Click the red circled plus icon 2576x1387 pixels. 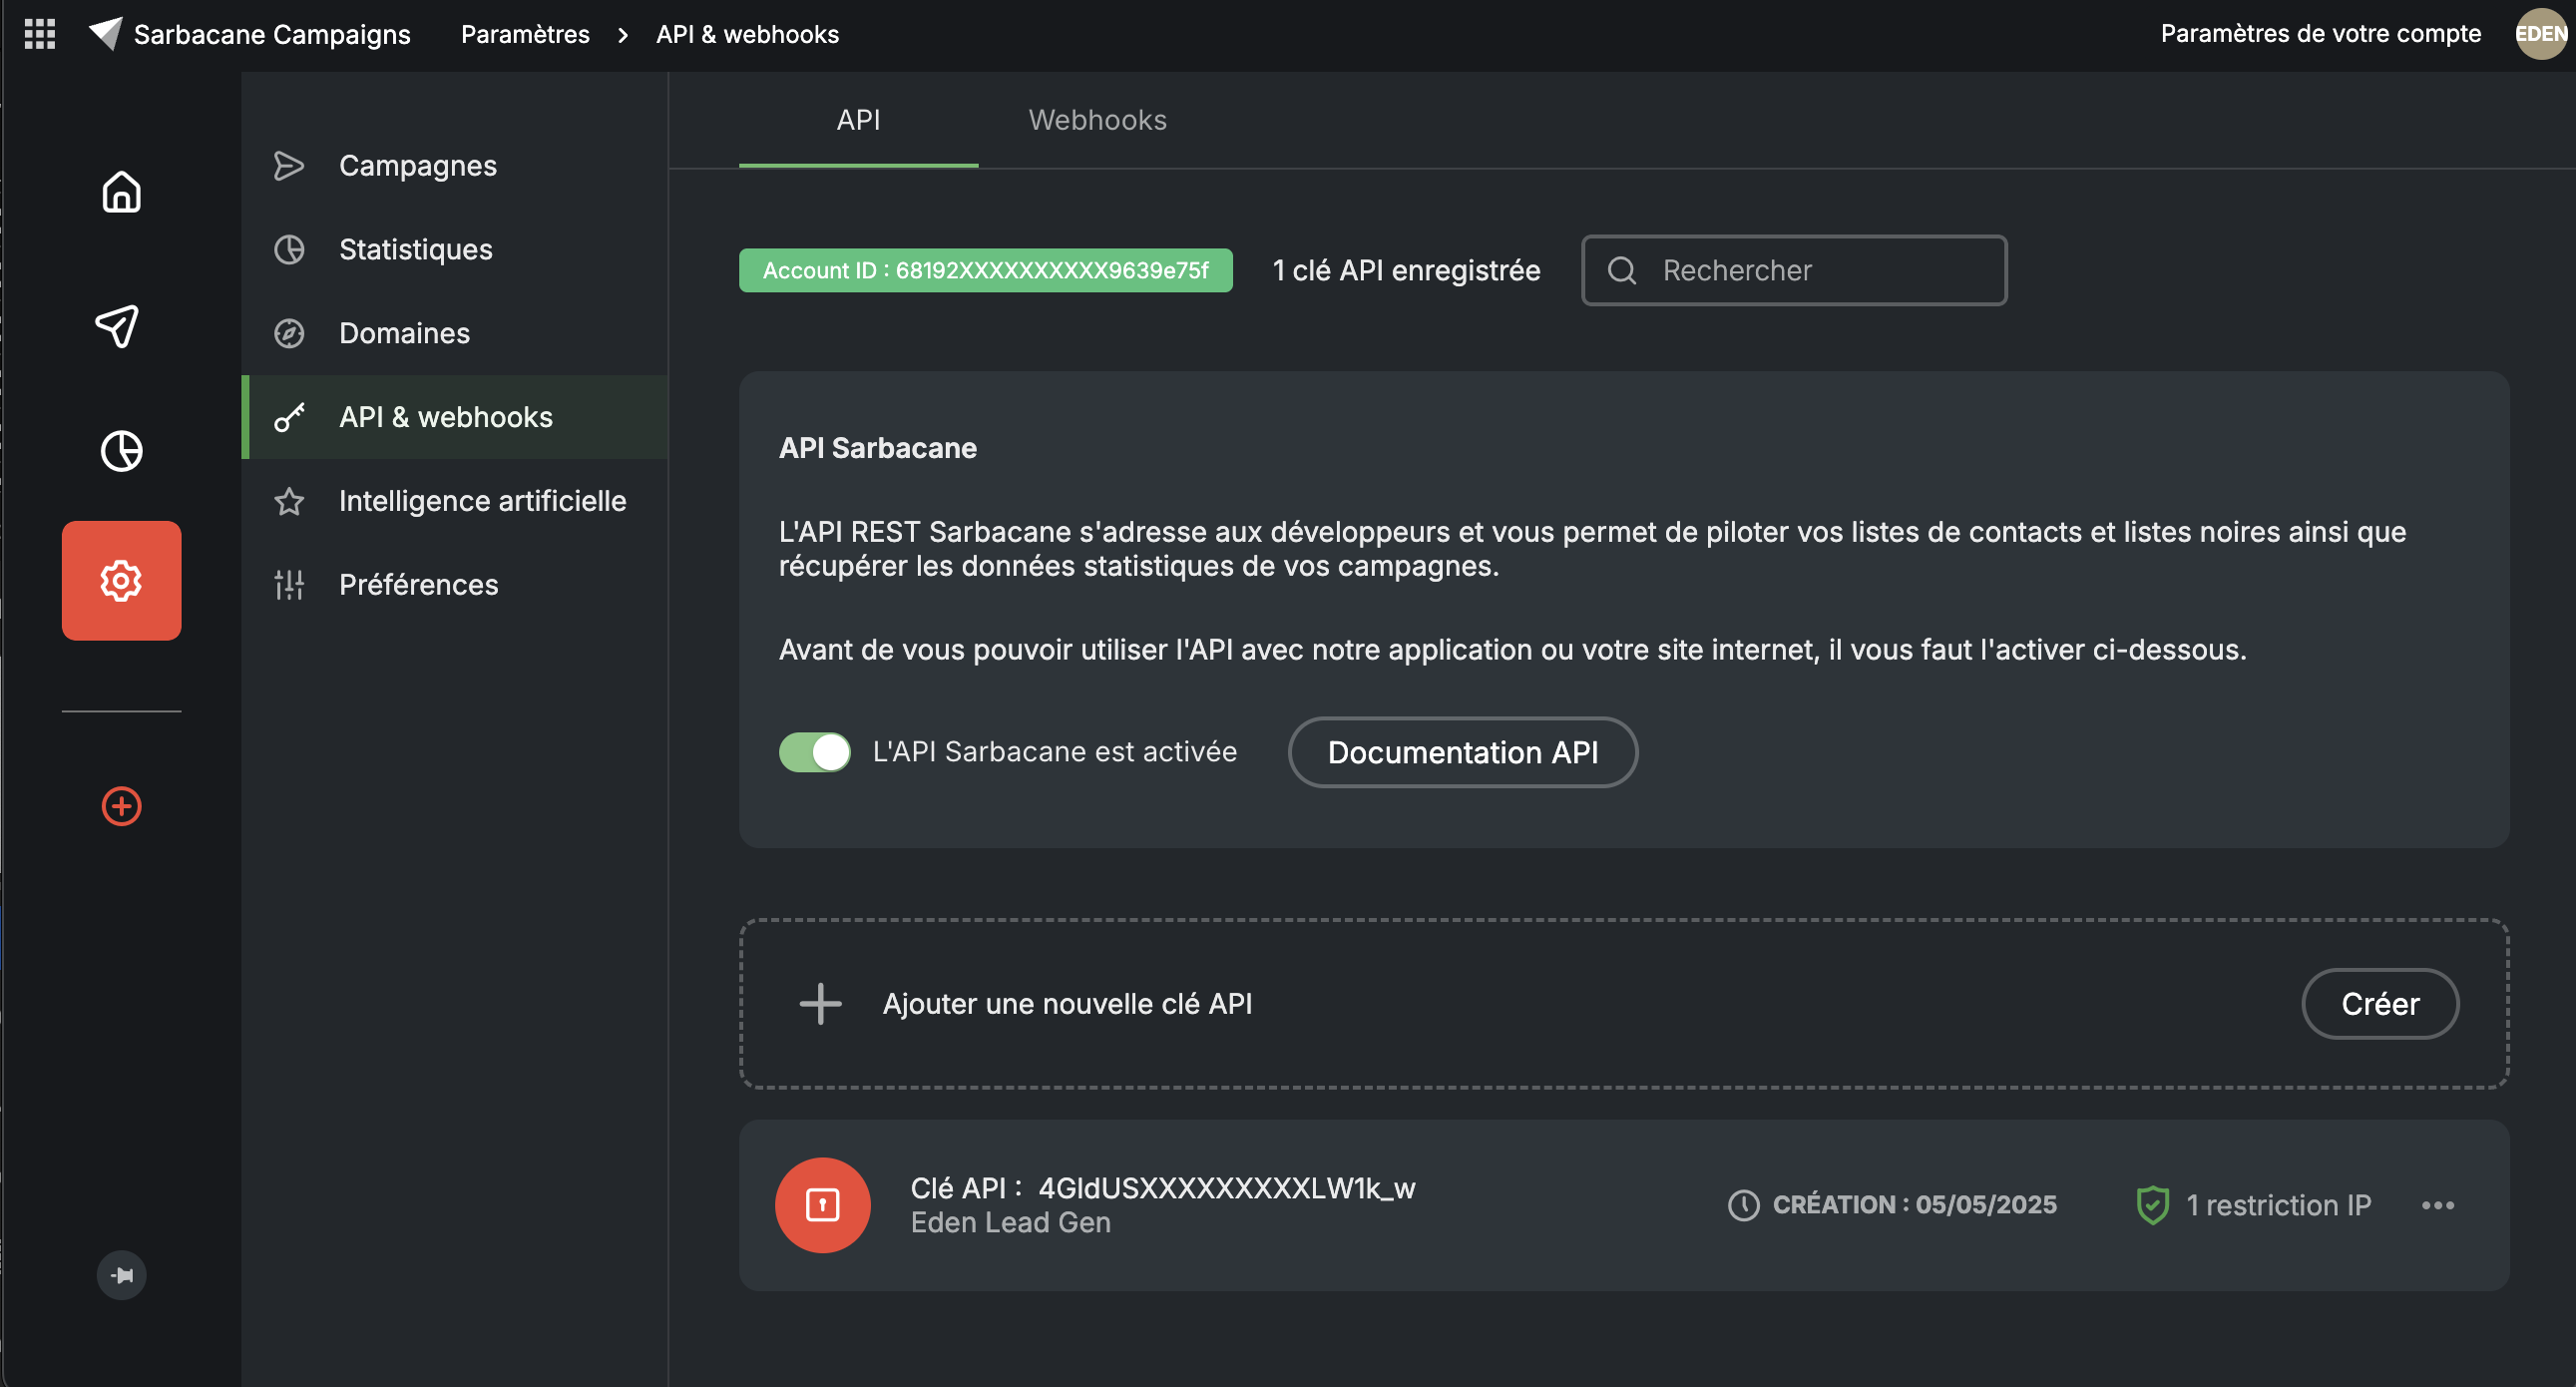[121, 806]
